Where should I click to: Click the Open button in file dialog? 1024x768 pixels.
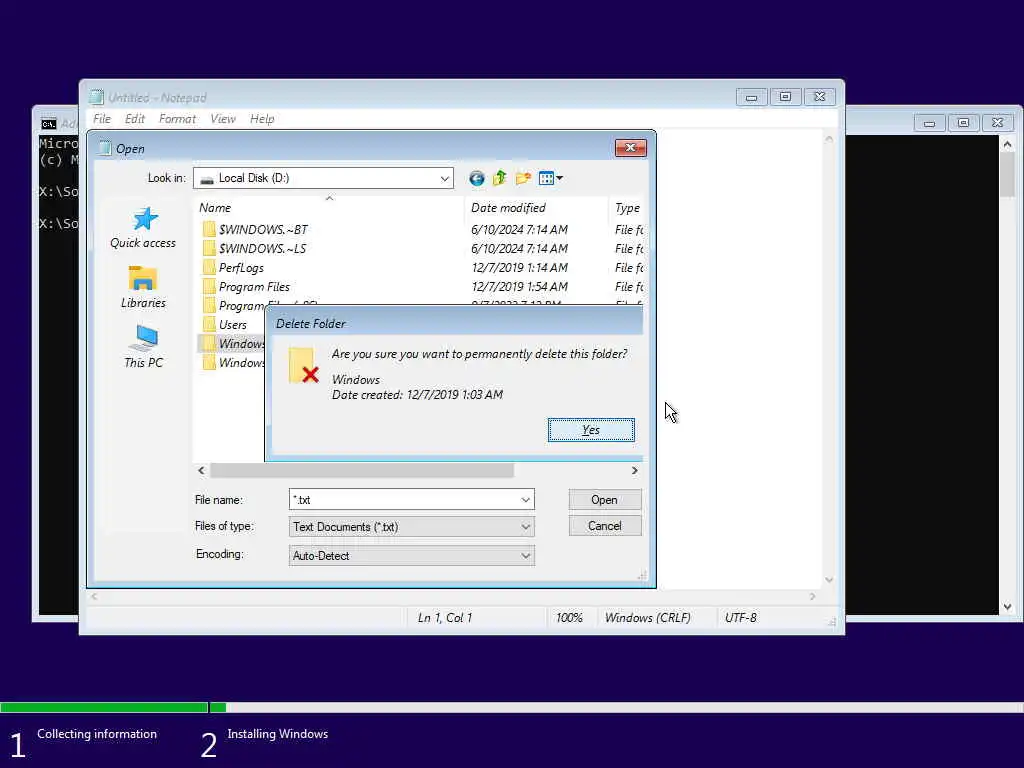605,500
